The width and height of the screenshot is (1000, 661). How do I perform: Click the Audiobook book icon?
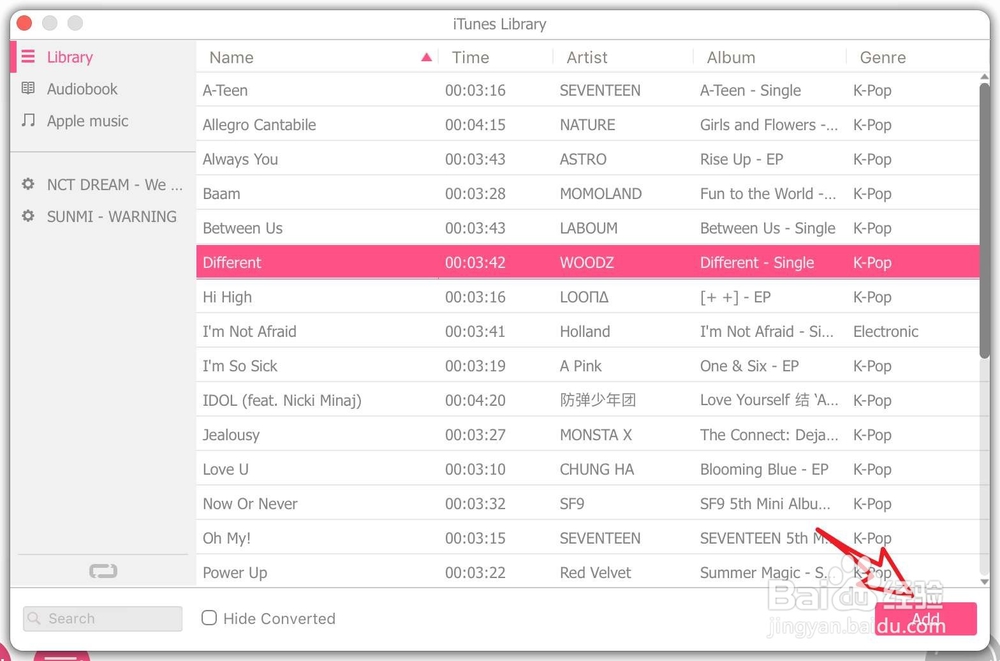pyautogui.click(x=28, y=88)
